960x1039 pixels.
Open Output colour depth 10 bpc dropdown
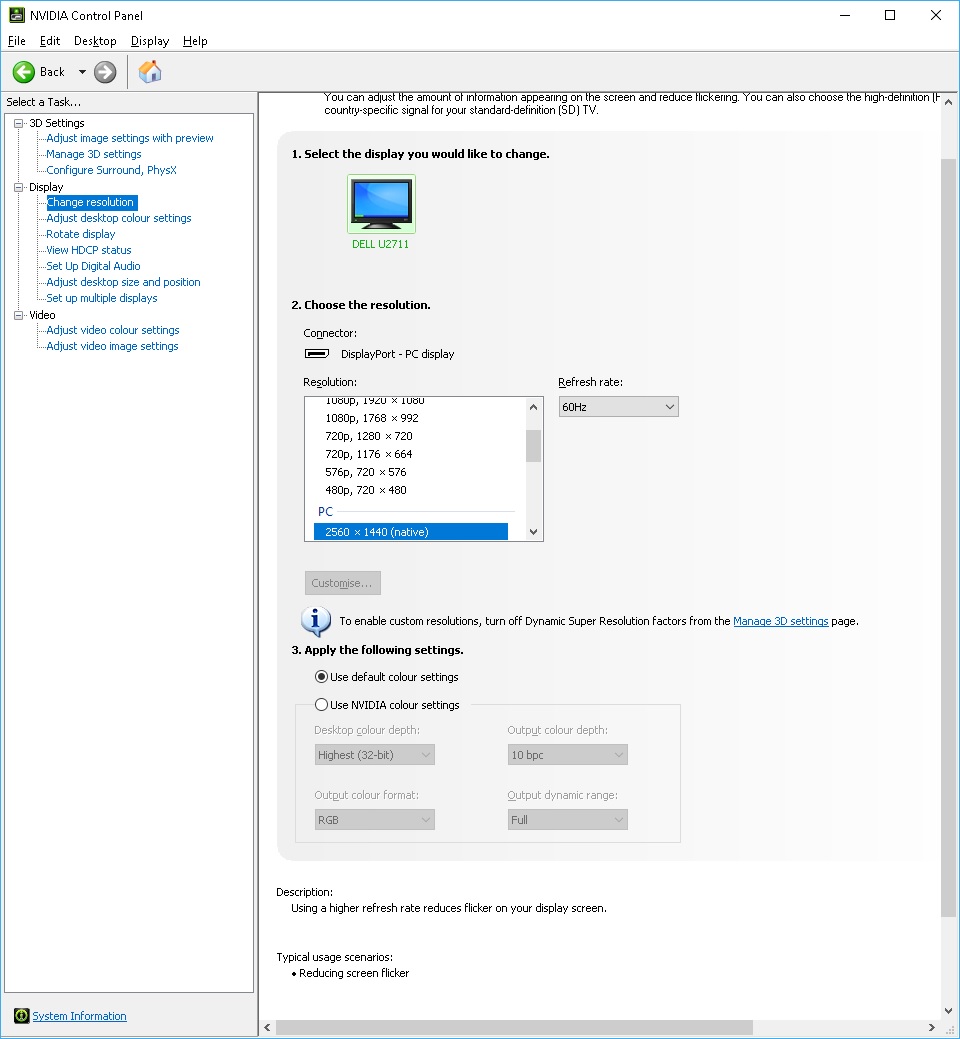coord(567,755)
